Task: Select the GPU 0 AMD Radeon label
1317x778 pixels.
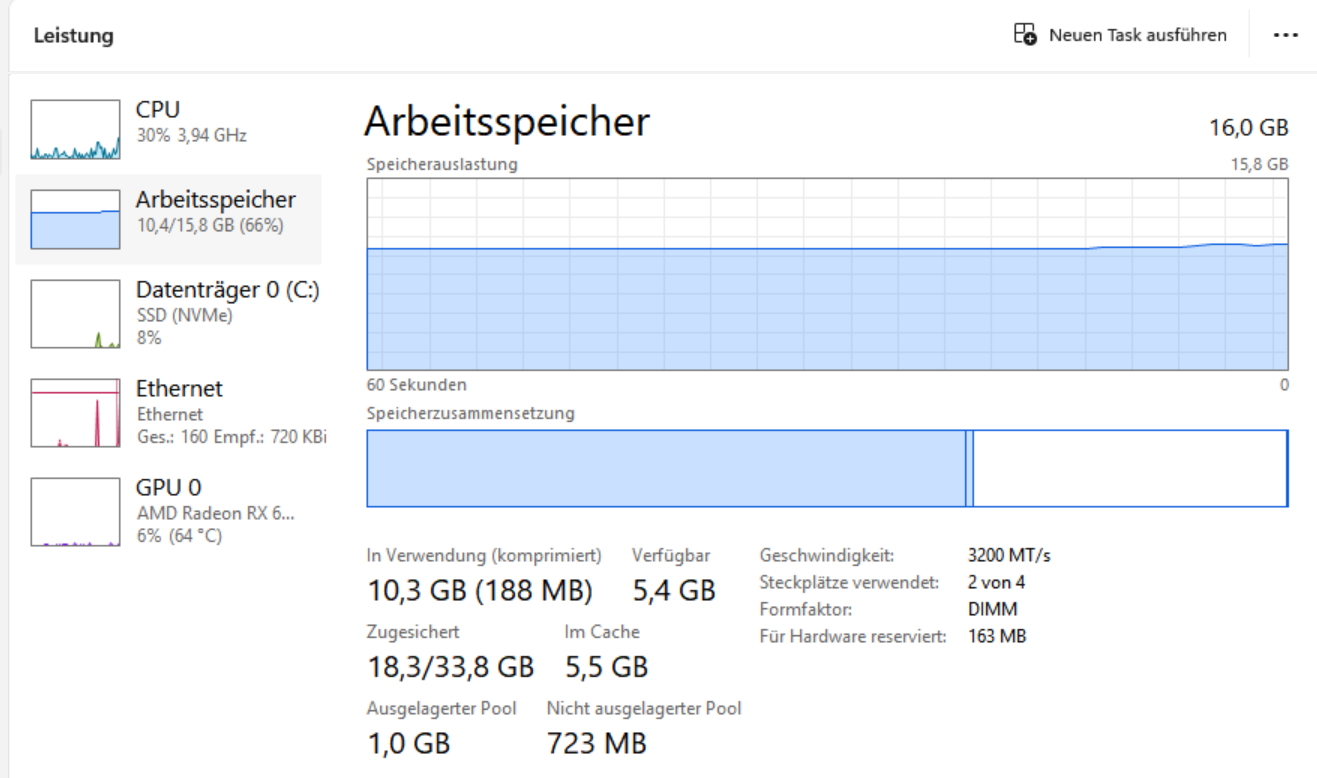Action: [x=215, y=513]
